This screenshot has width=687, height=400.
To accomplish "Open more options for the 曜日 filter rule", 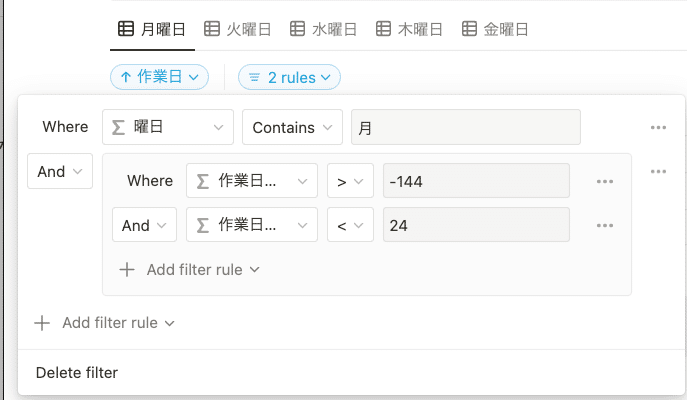I will (x=657, y=128).
